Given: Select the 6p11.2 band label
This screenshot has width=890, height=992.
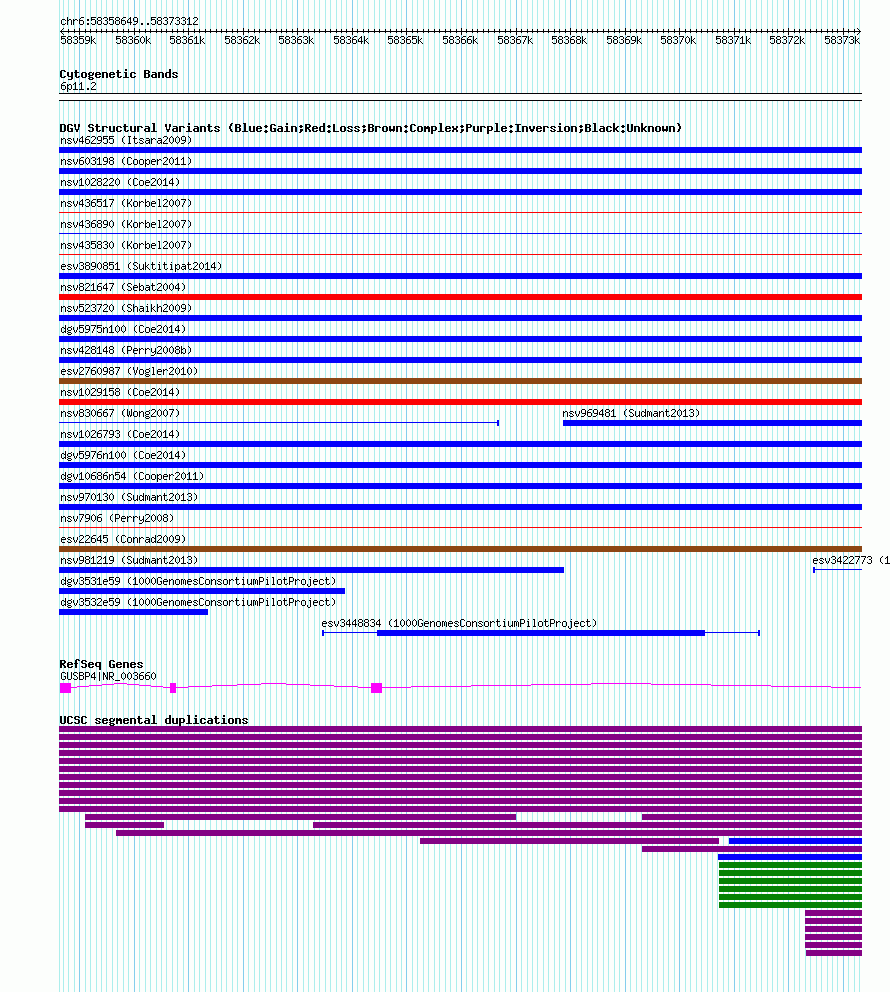Looking at the screenshot, I should [x=78, y=87].
